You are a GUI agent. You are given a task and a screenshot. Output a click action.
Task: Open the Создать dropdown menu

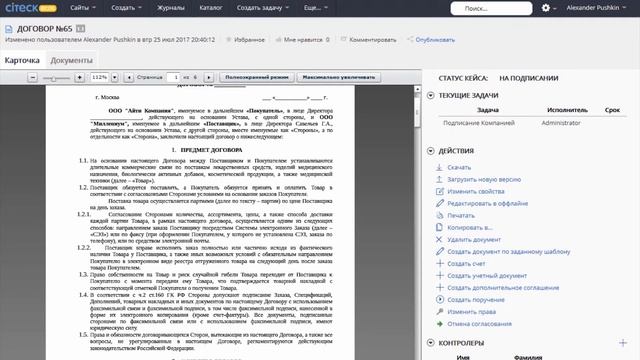tap(127, 8)
